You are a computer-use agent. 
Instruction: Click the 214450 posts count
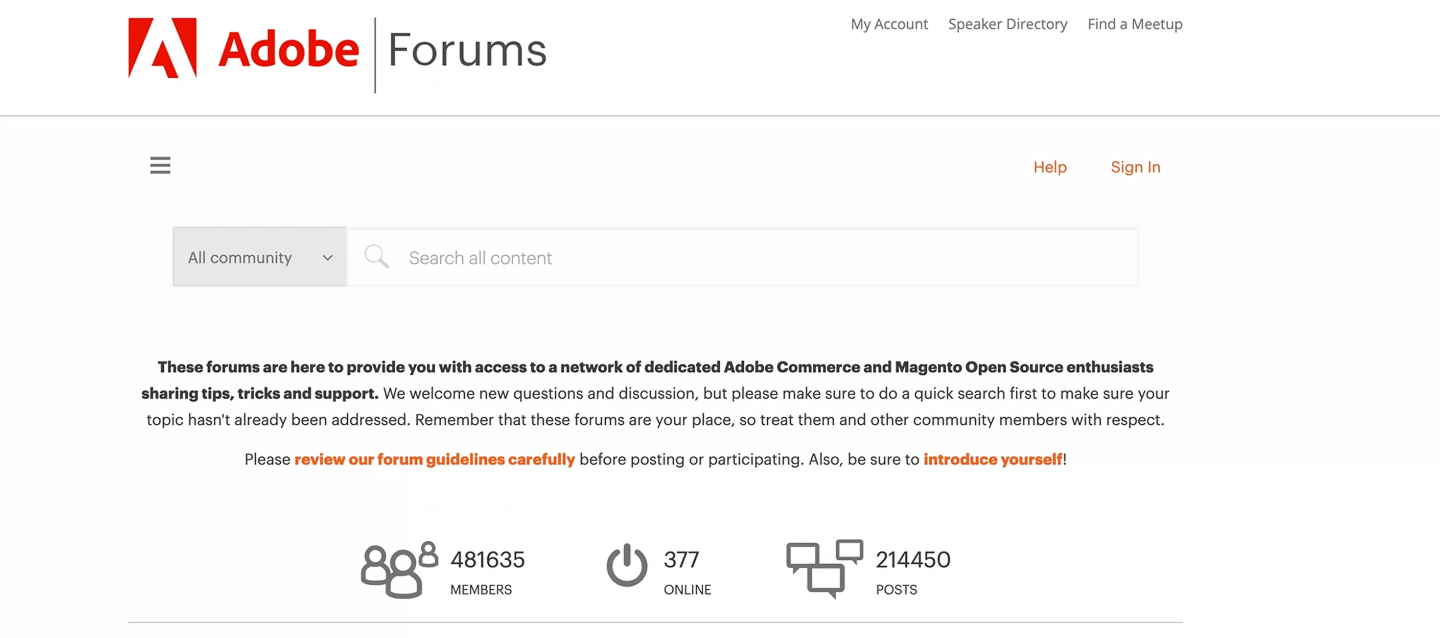[913, 560]
